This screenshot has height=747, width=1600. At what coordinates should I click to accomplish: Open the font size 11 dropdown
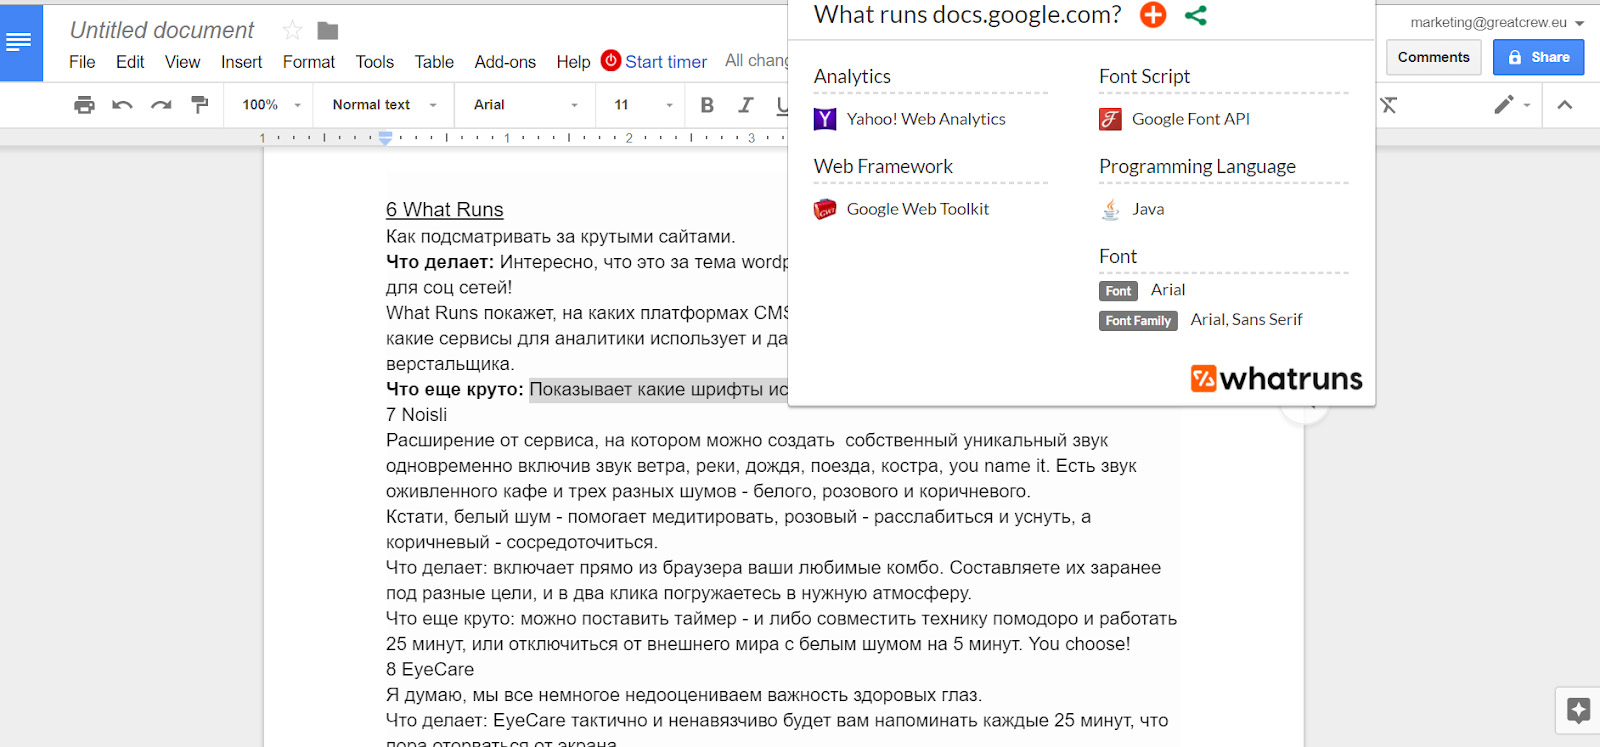pyautogui.click(x=643, y=105)
